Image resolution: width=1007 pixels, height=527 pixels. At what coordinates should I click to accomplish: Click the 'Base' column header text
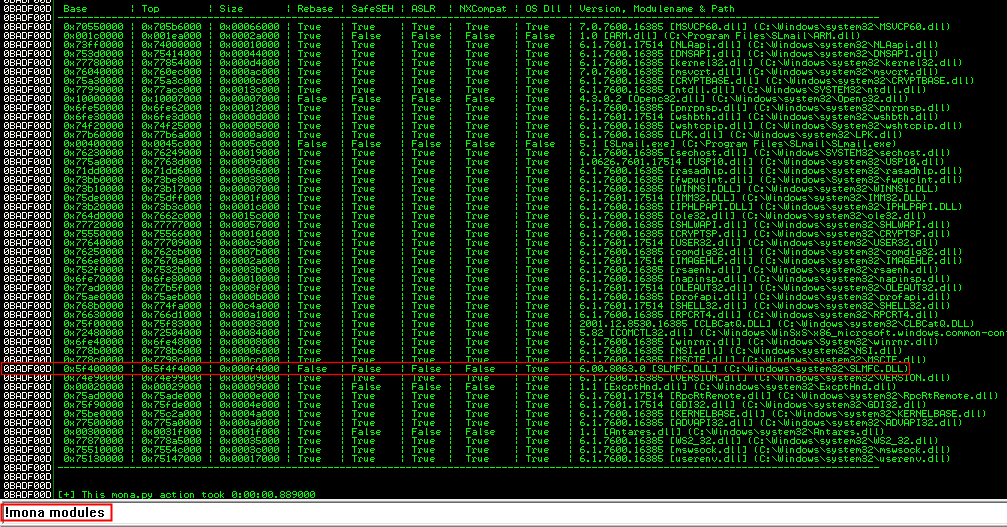click(75, 9)
